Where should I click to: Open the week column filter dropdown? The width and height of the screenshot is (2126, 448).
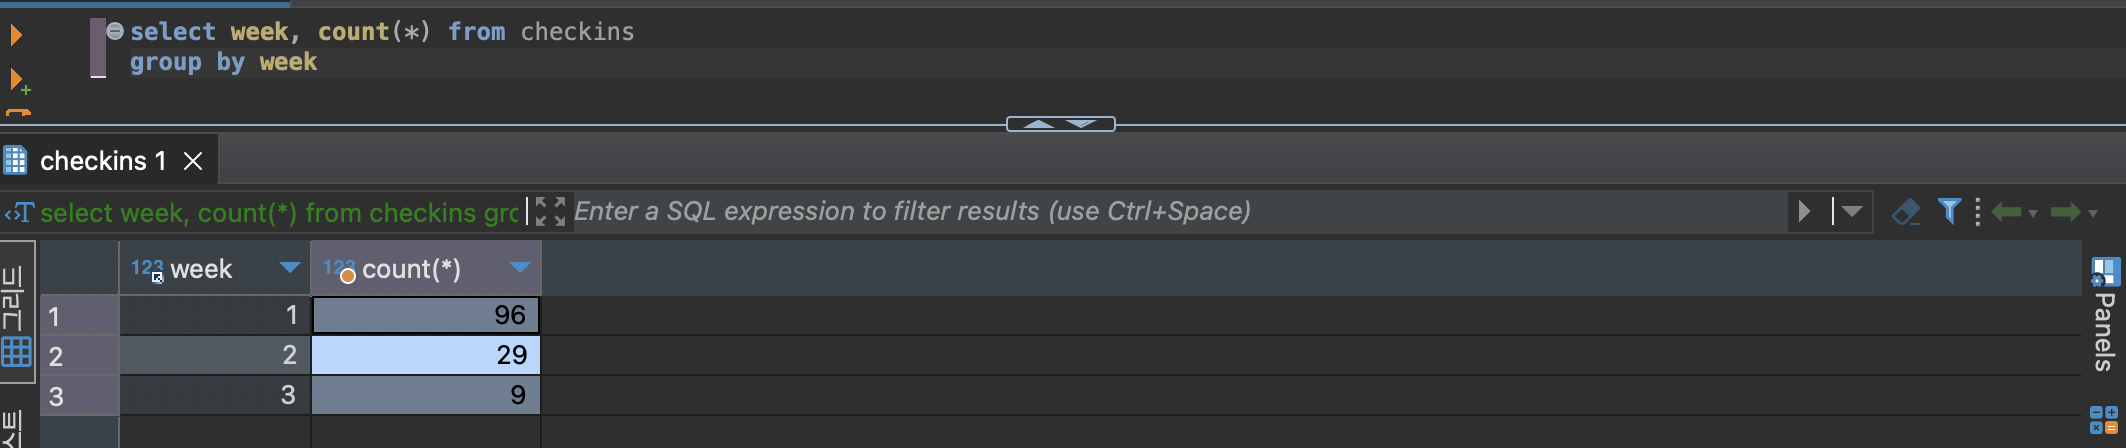pos(290,267)
